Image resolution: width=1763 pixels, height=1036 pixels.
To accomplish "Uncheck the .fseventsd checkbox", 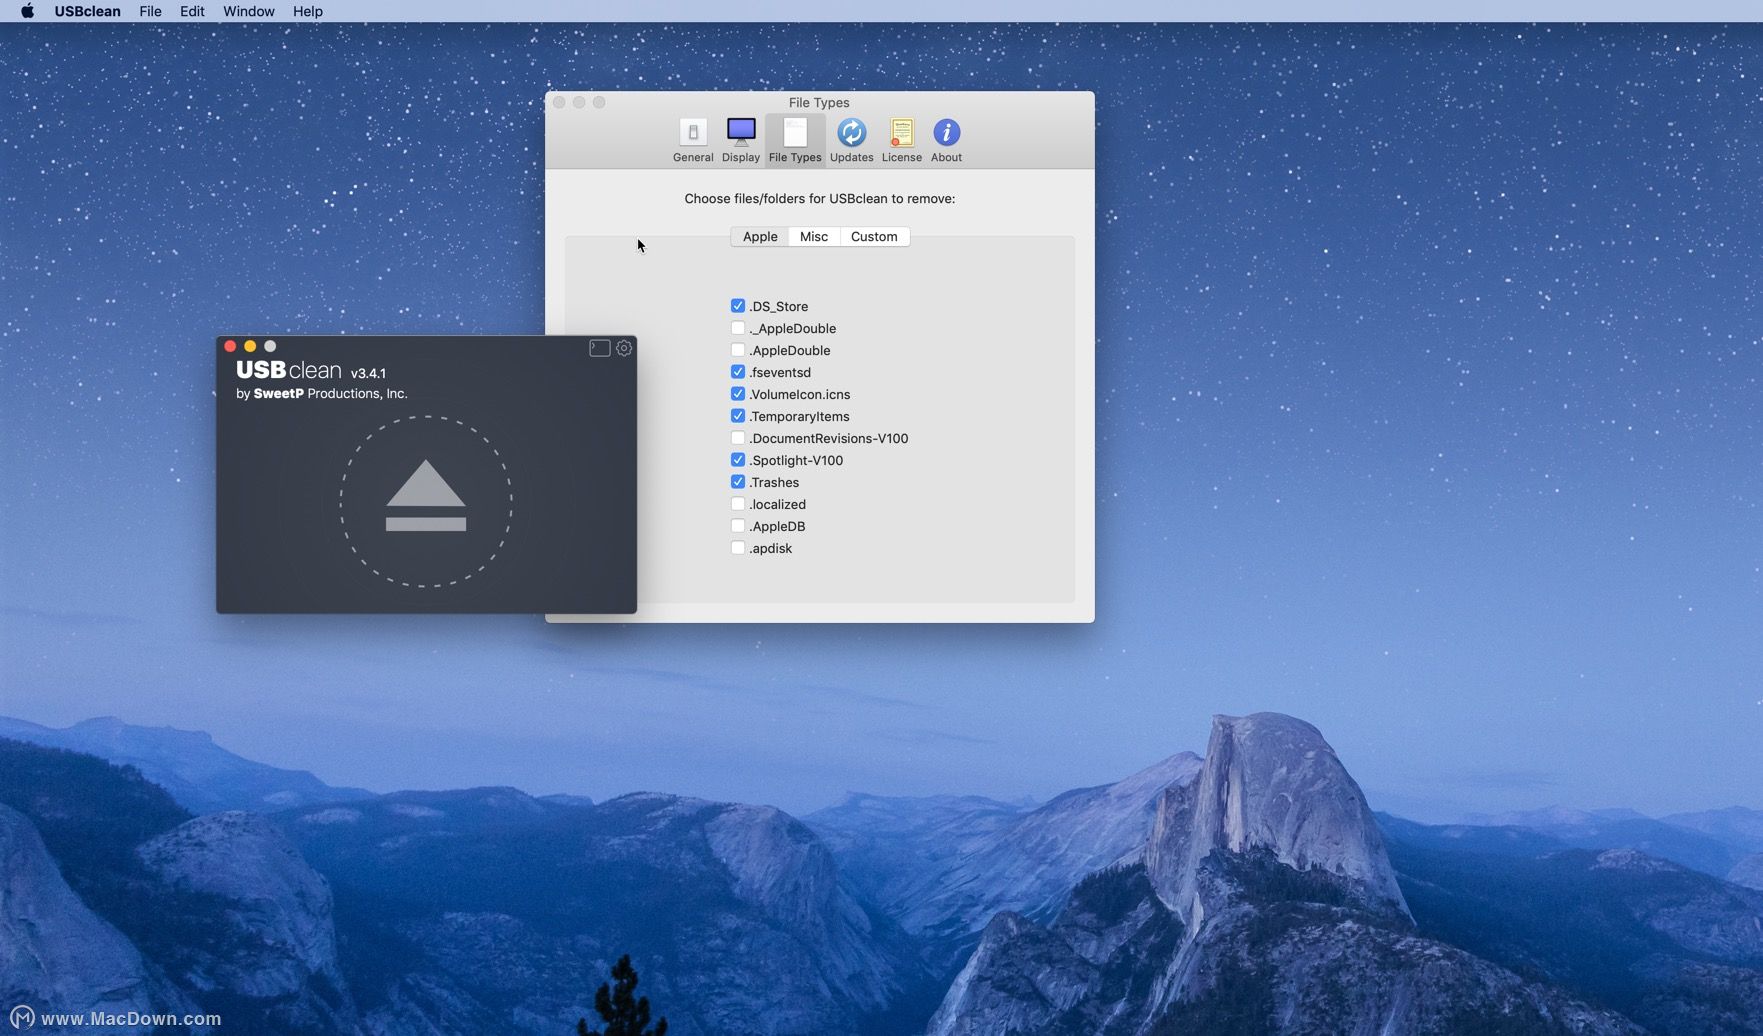I will (x=738, y=372).
